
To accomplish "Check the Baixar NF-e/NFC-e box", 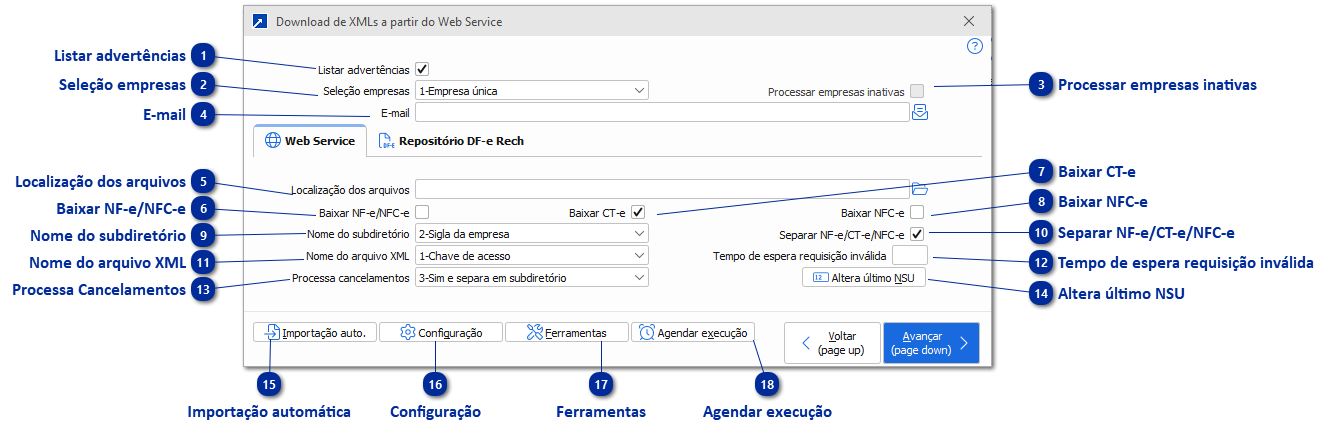I will (x=422, y=212).
